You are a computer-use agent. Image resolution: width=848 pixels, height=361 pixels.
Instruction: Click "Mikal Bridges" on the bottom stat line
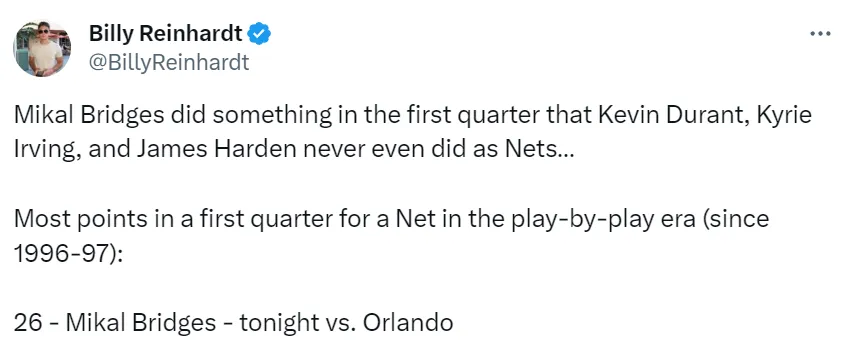[140, 323]
